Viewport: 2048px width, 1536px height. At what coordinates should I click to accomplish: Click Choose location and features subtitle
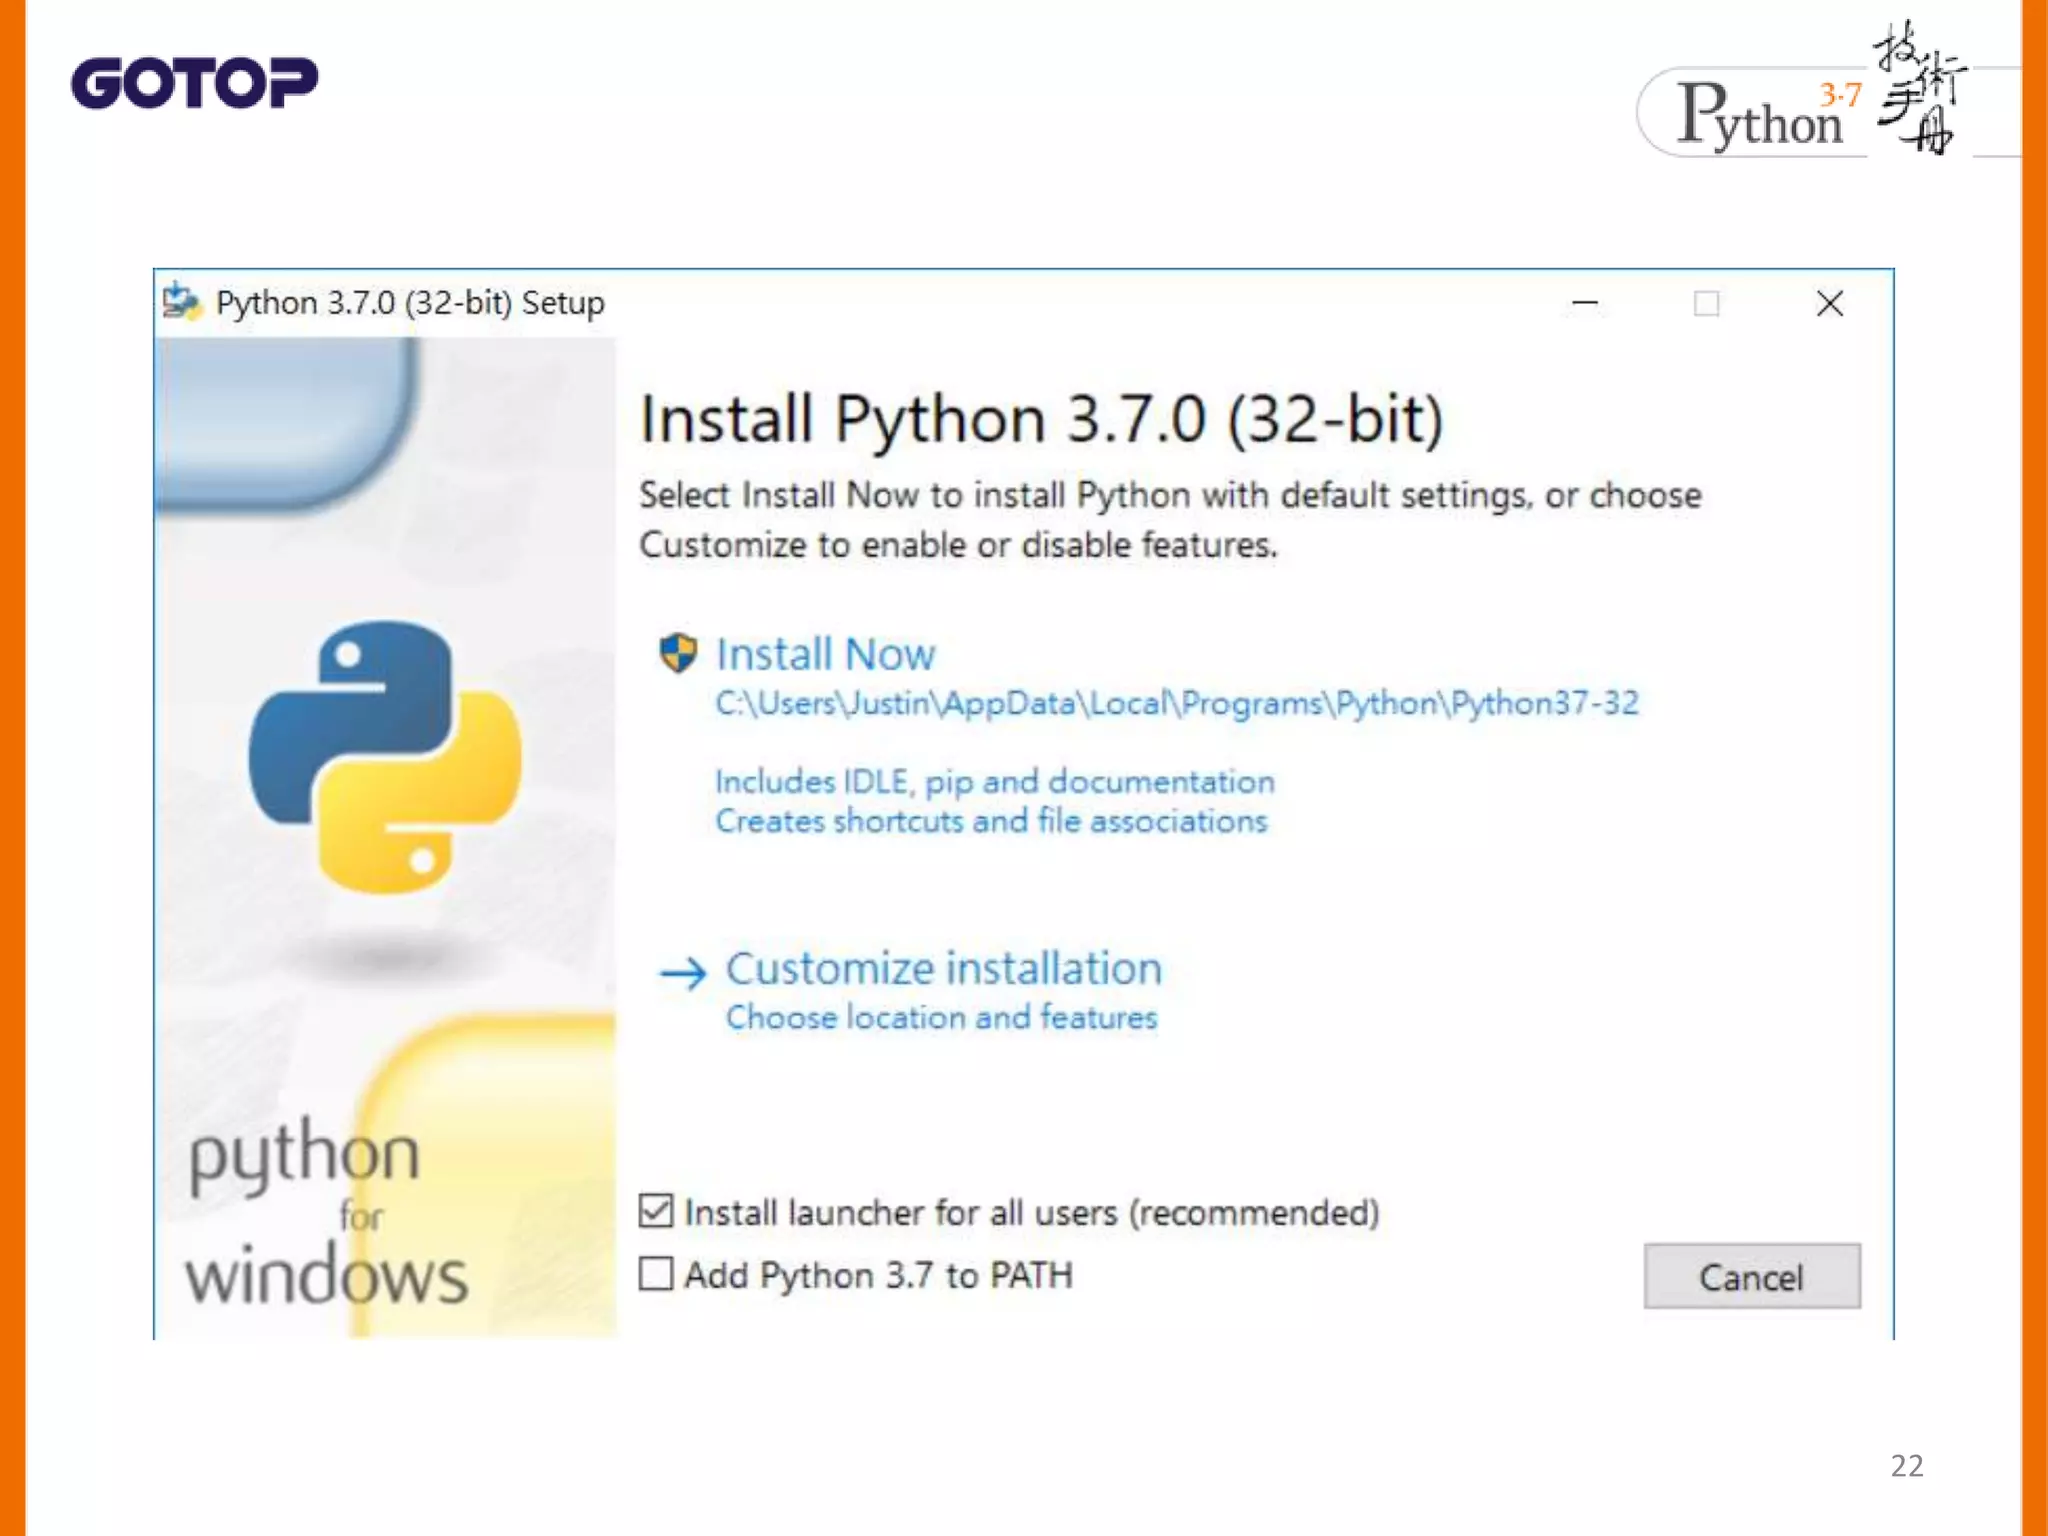coord(941,1017)
